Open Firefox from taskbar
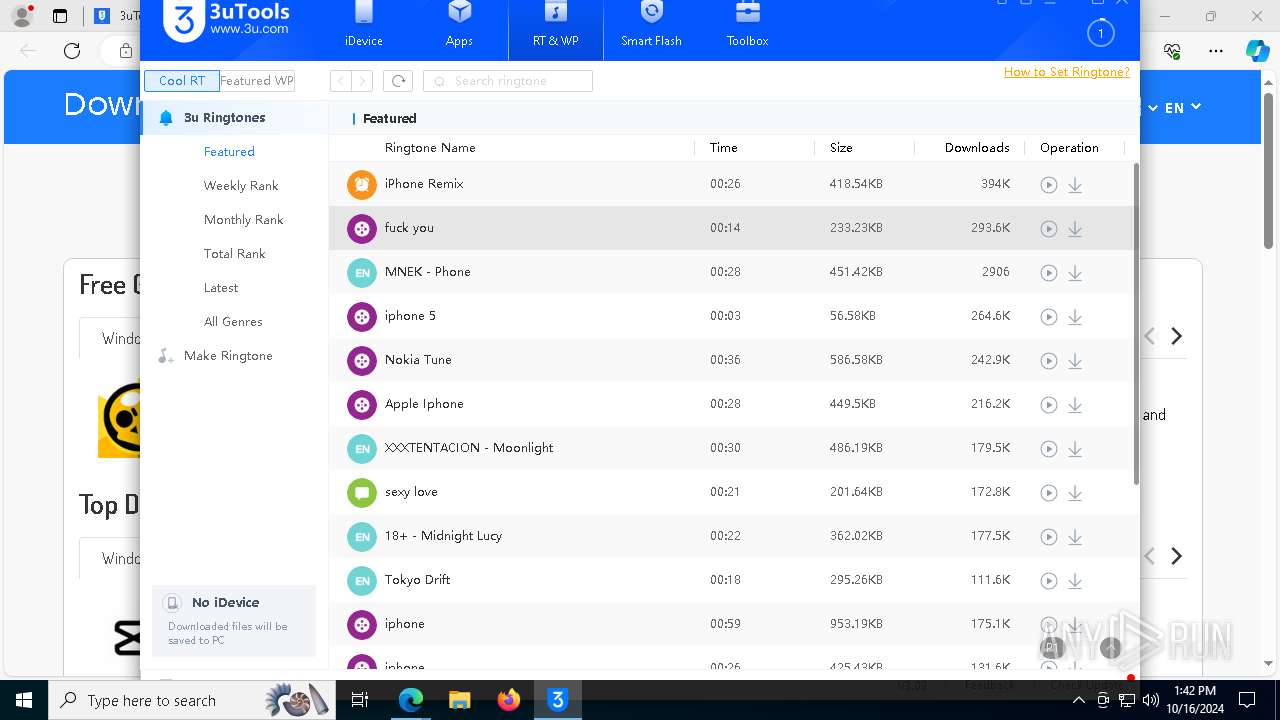Screen dimensions: 1280x720 [509, 700]
